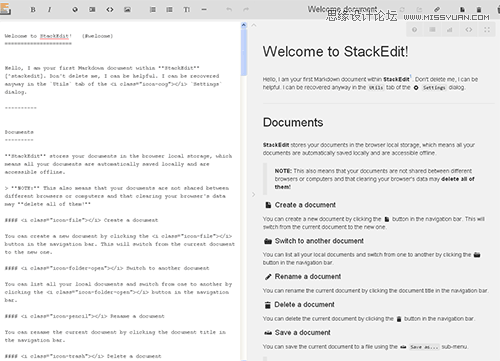Image resolution: width=500 pixels, height=361 pixels.
Task: Open the publish document icon
Action: [420, 10]
